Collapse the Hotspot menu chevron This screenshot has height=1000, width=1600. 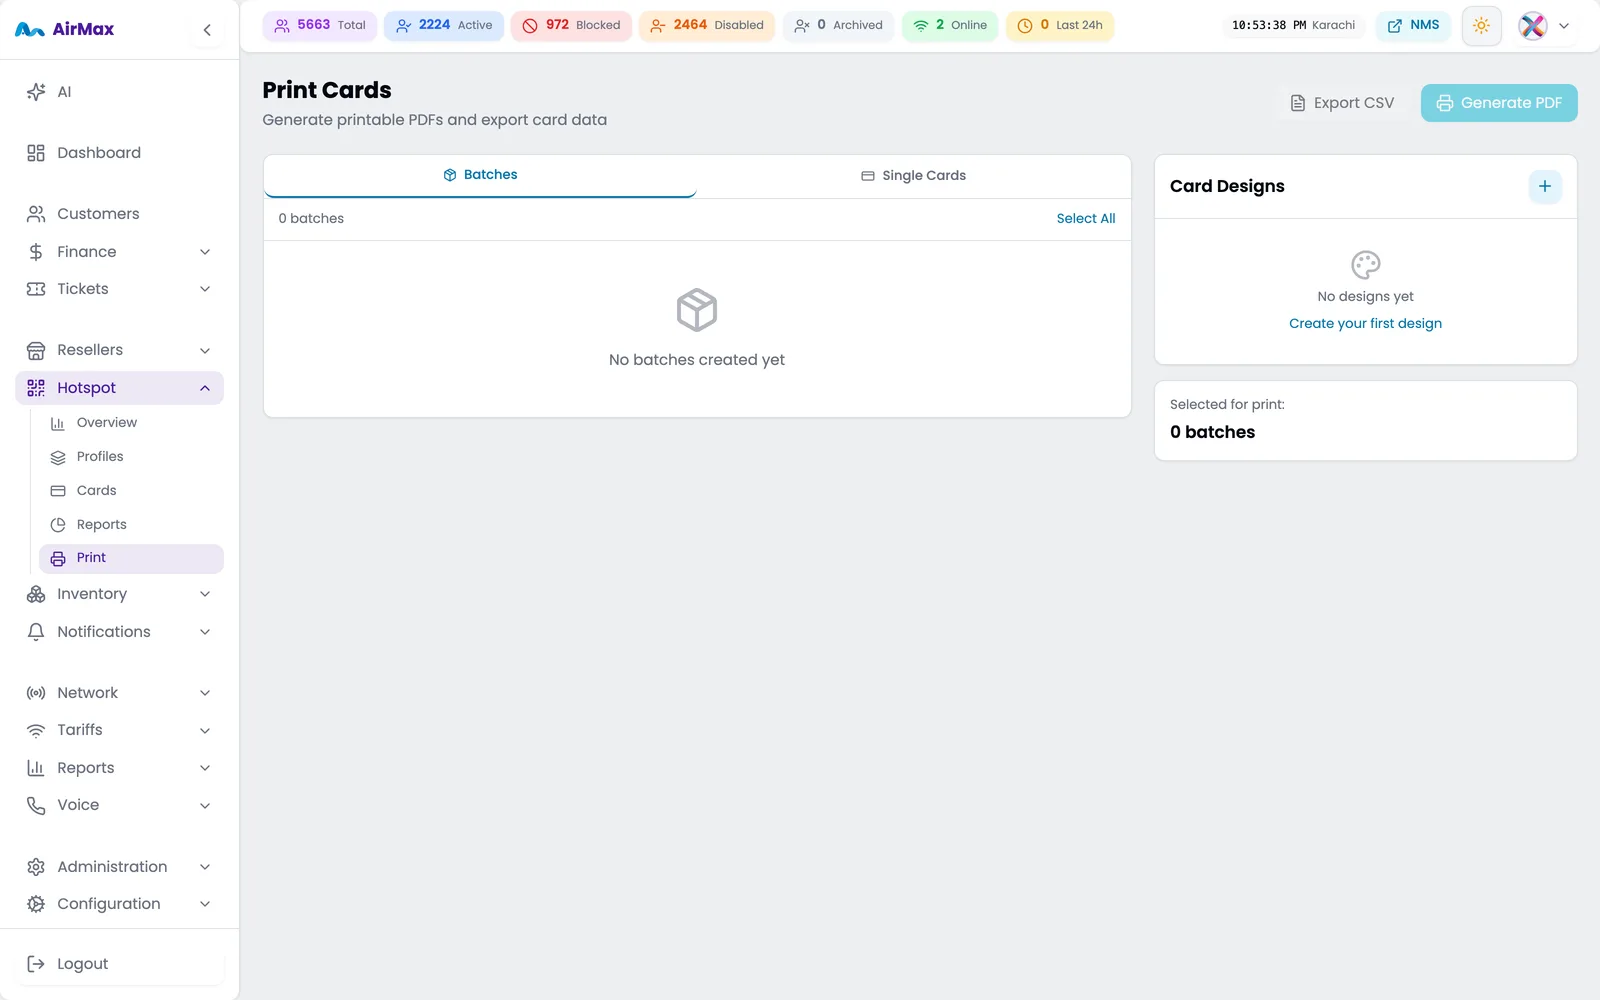(x=205, y=388)
